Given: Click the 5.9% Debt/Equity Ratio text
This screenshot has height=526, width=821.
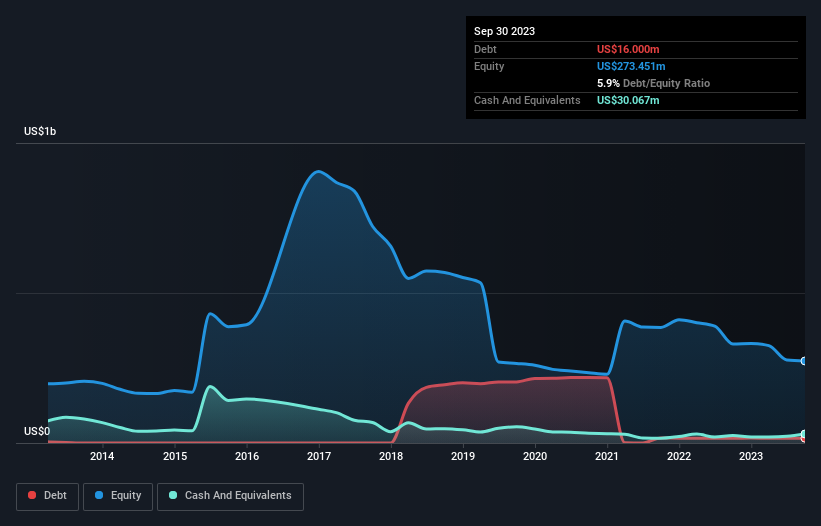Looking at the screenshot, I should 653,83.
